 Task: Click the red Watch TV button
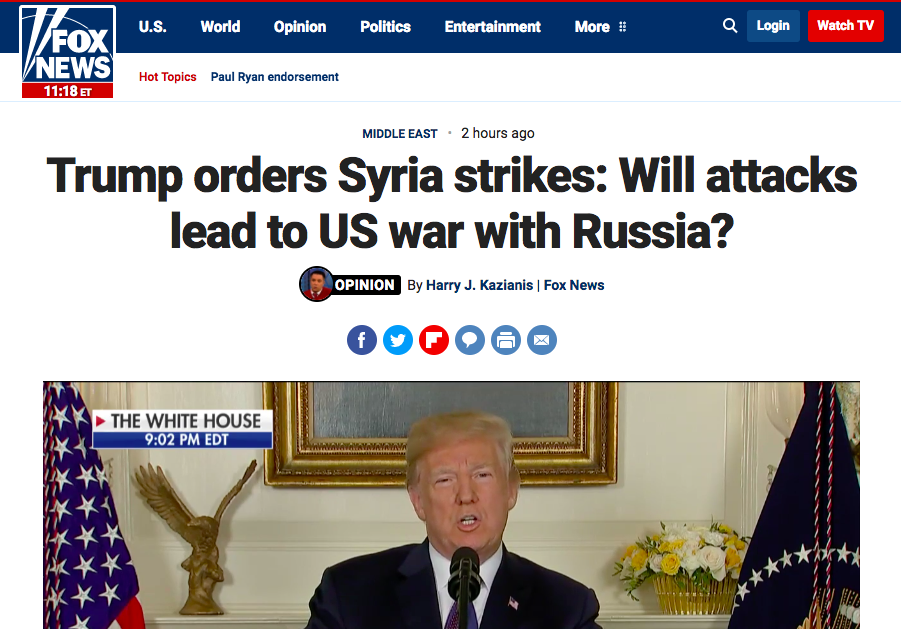[845, 26]
